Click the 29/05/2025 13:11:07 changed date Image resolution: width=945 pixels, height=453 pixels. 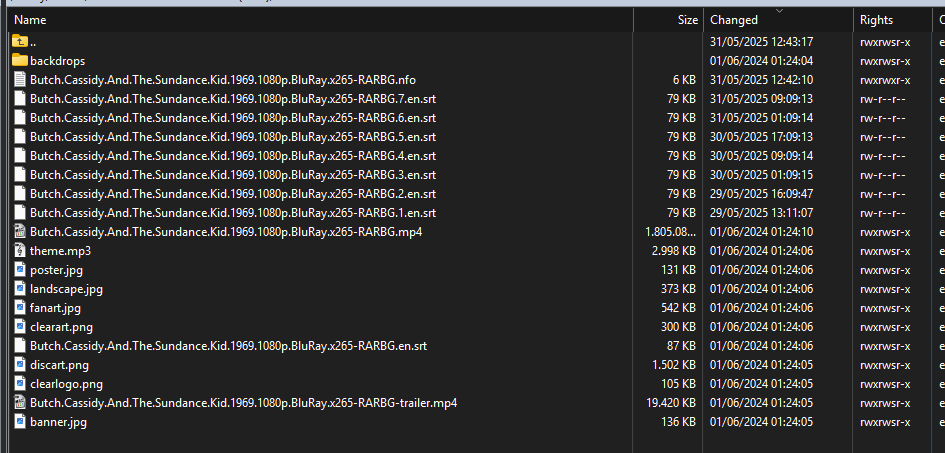point(762,213)
